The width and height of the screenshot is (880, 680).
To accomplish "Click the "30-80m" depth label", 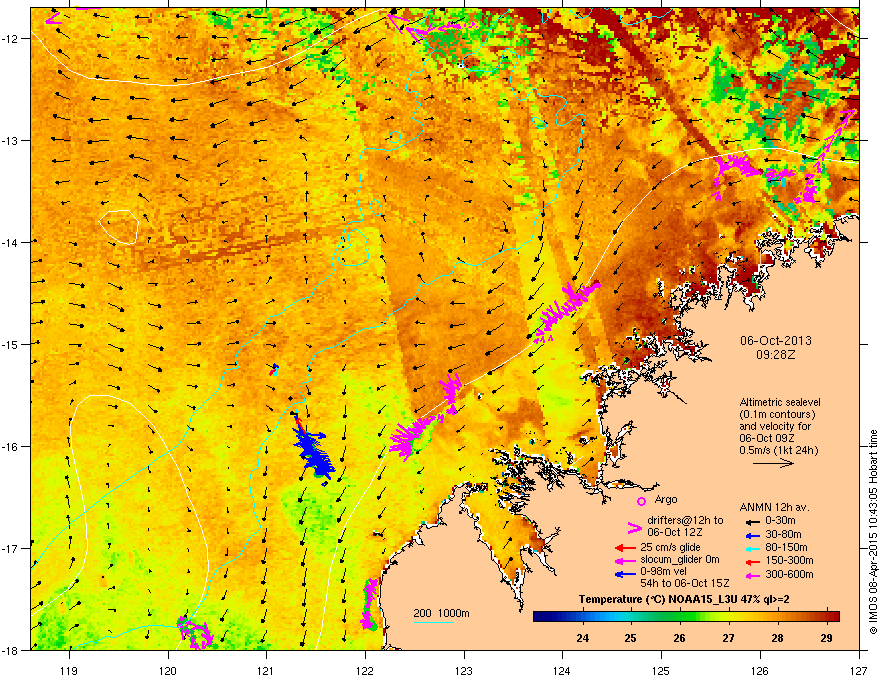I will (783, 535).
